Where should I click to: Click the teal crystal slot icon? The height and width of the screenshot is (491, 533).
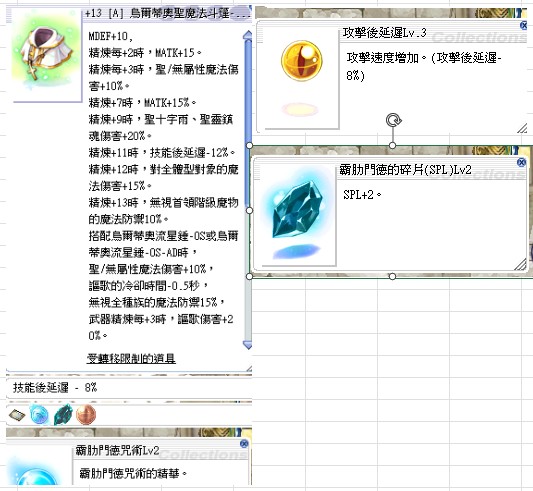[x=63, y=414]
